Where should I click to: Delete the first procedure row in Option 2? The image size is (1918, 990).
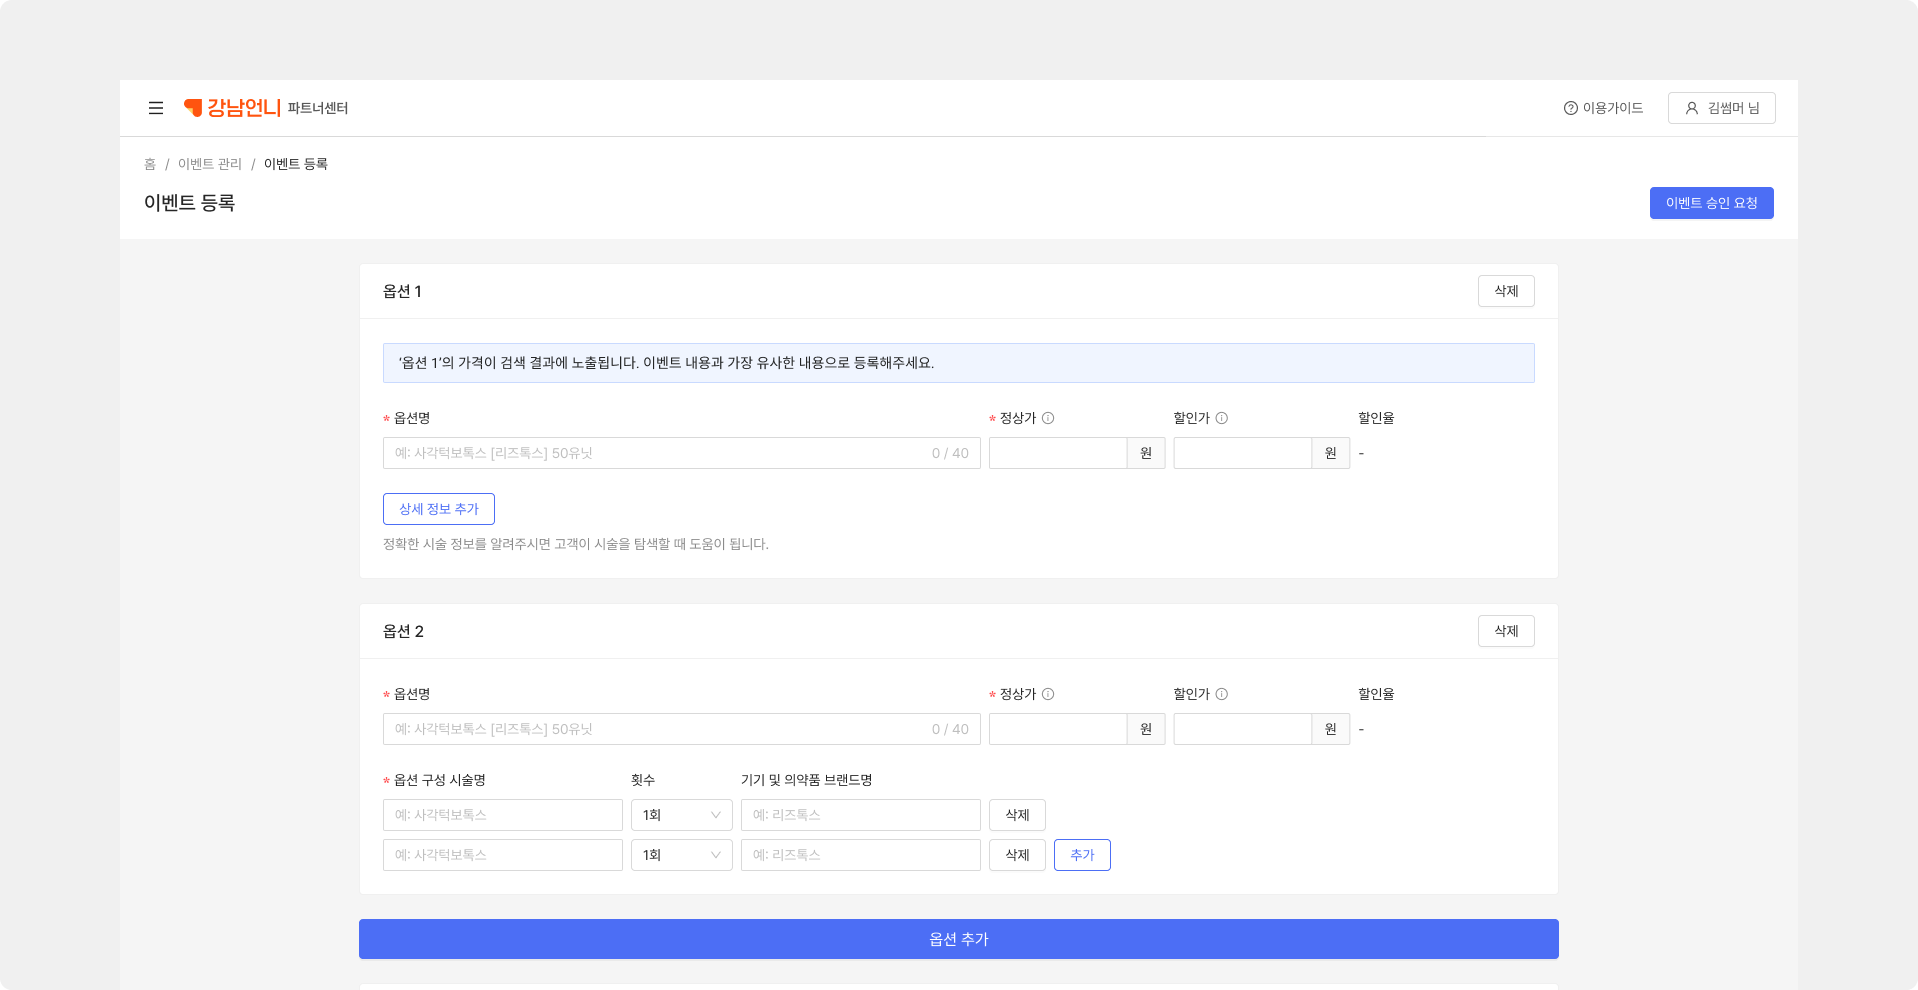tap(1017, 815)
